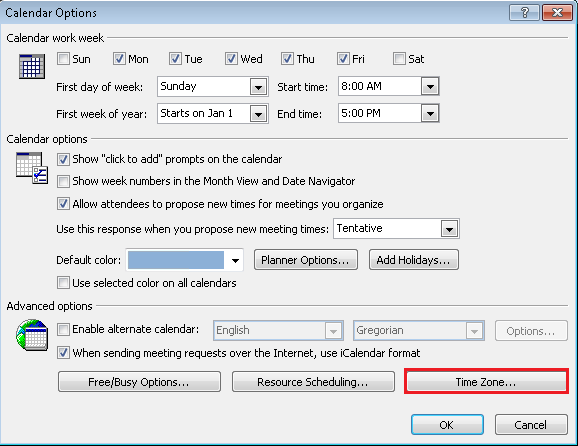Uncheck the Fri work day checkbox

pyautogui.click(x=343, y=59)
